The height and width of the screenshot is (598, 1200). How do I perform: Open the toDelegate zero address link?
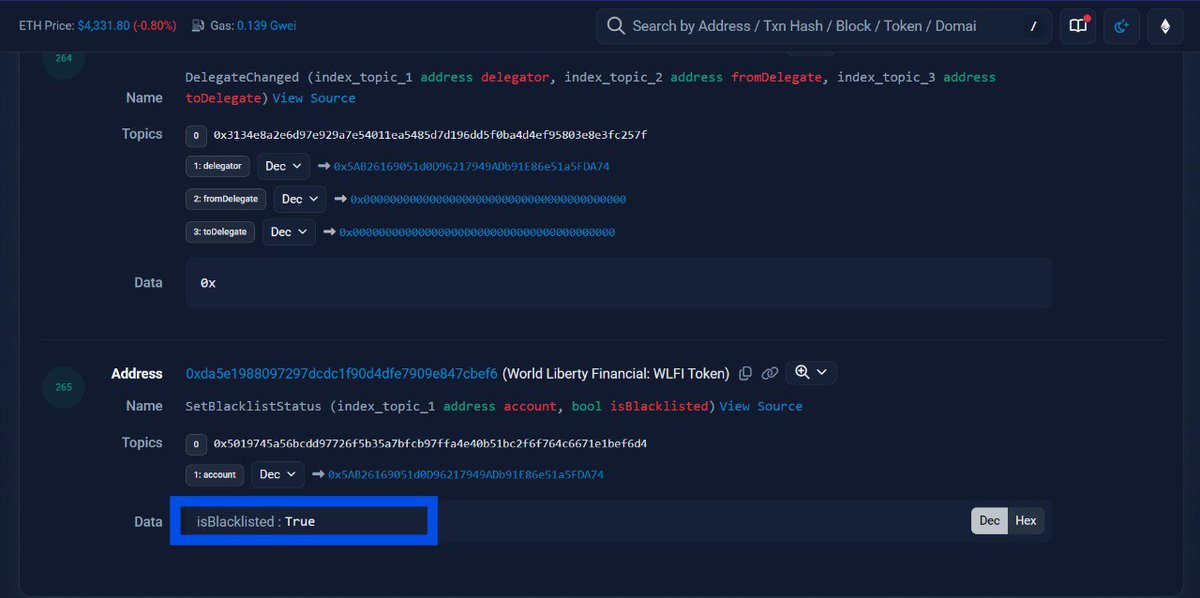[477, 232]
